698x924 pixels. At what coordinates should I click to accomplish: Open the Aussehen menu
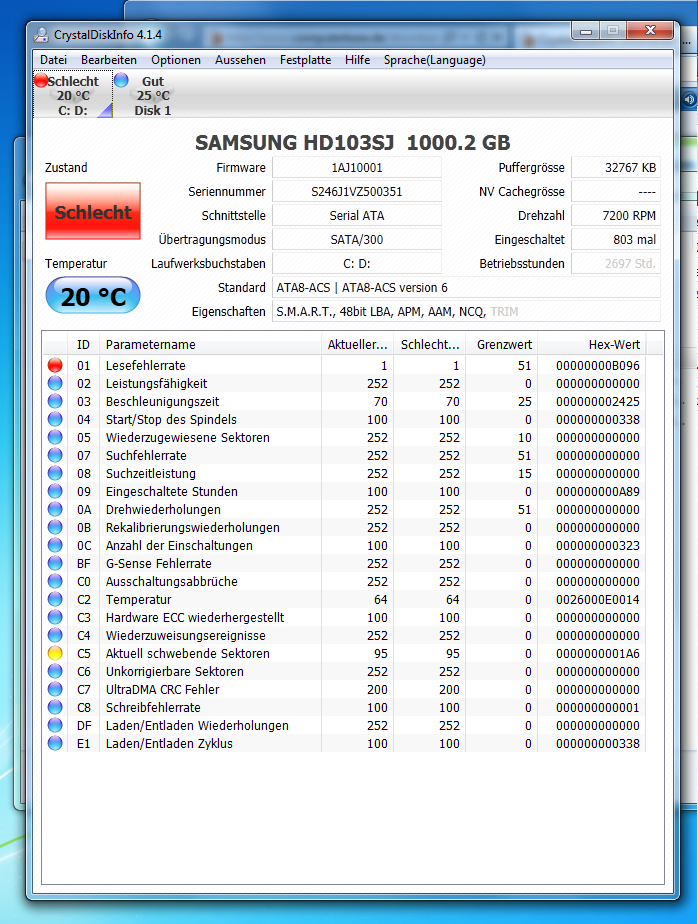click(x=240, y=60)
